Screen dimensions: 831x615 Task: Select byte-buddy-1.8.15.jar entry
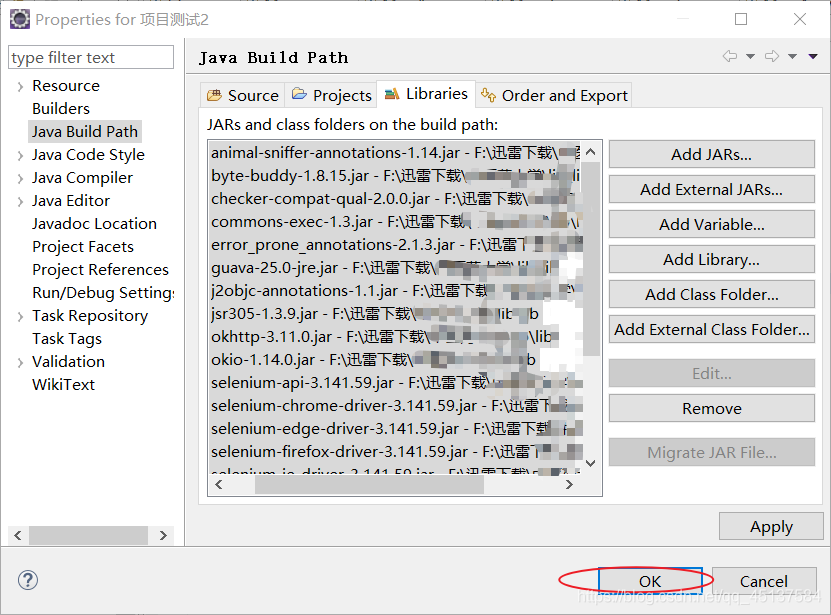[395, 175]
